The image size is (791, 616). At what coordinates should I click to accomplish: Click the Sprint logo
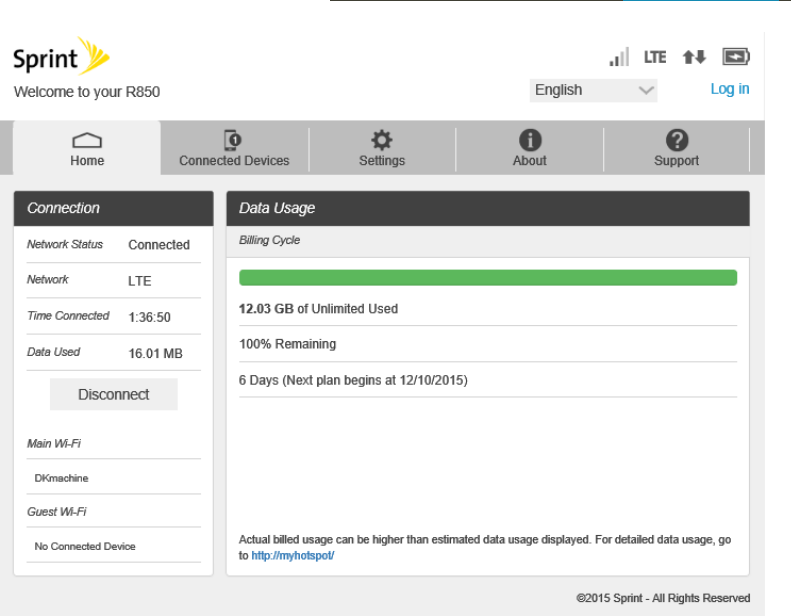coord(61,57)
